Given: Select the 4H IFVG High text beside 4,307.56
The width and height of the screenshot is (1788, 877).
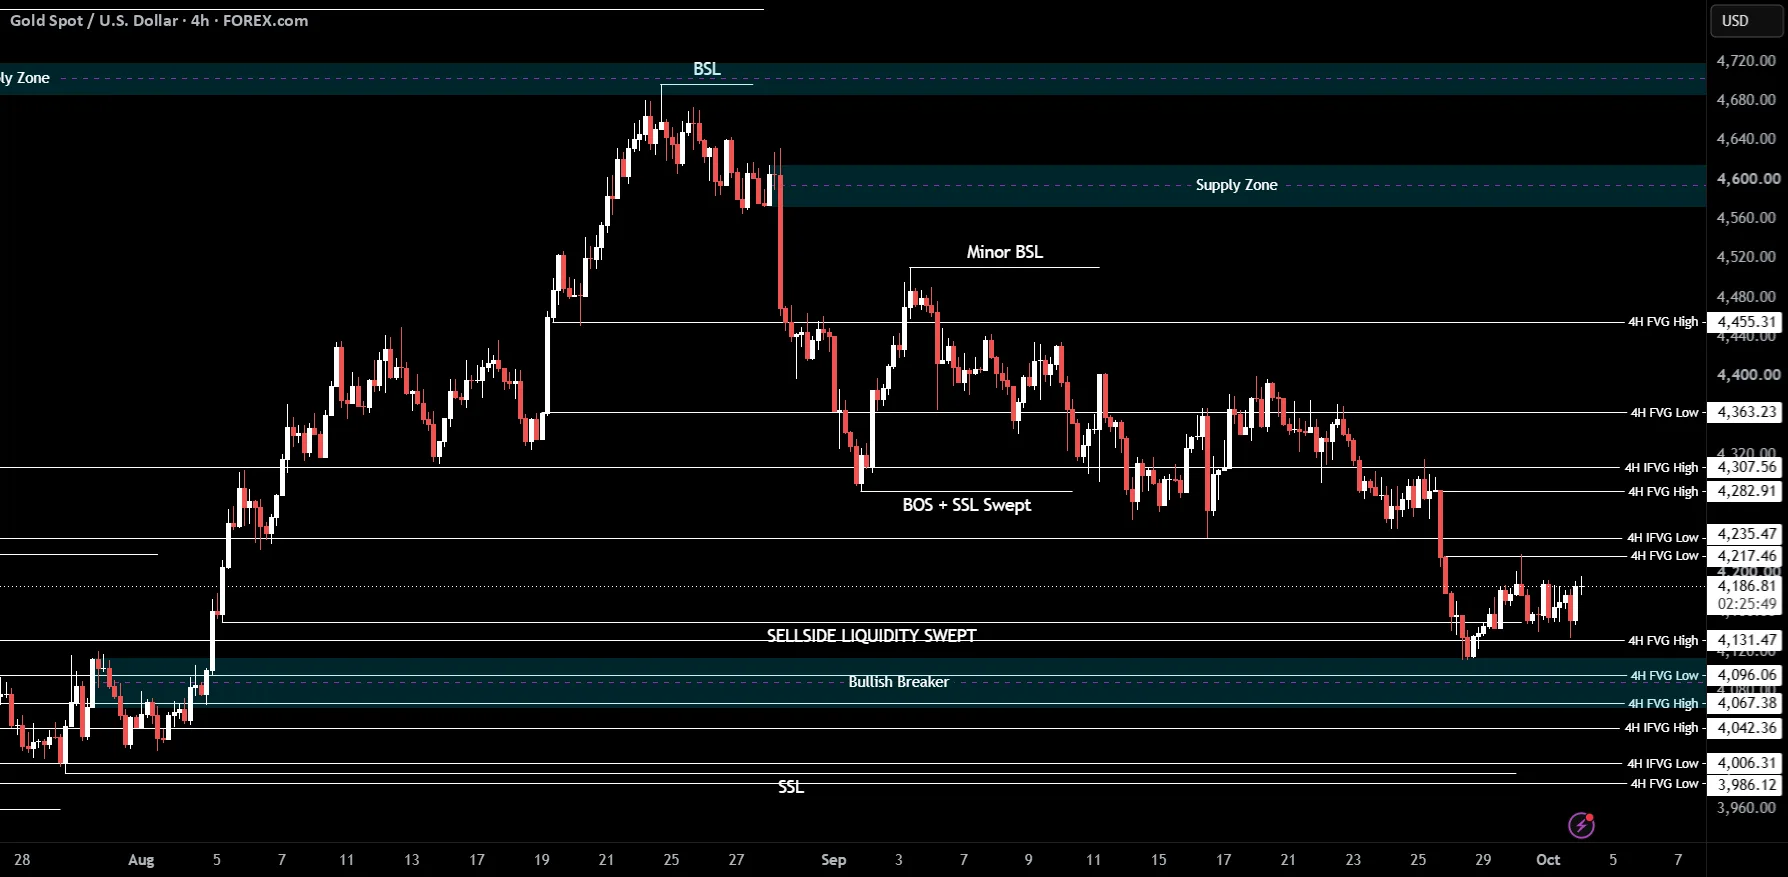Looking at the screenshot, I should click(1661, 467).
